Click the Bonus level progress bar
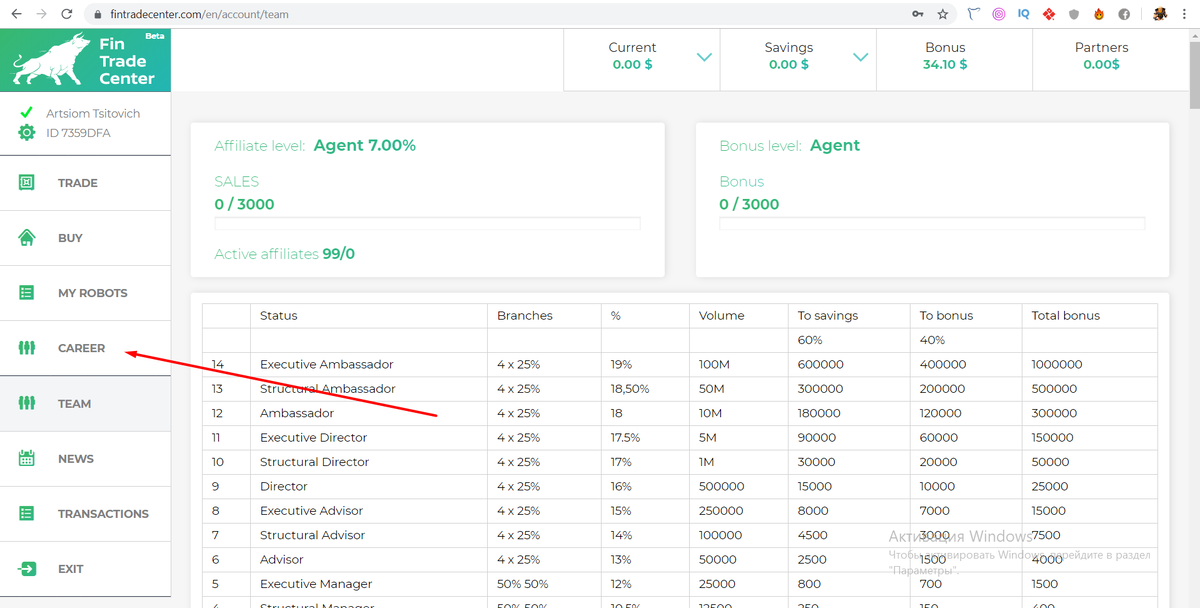The height and width of the screenshot is (608, 1200). point(932,224)
